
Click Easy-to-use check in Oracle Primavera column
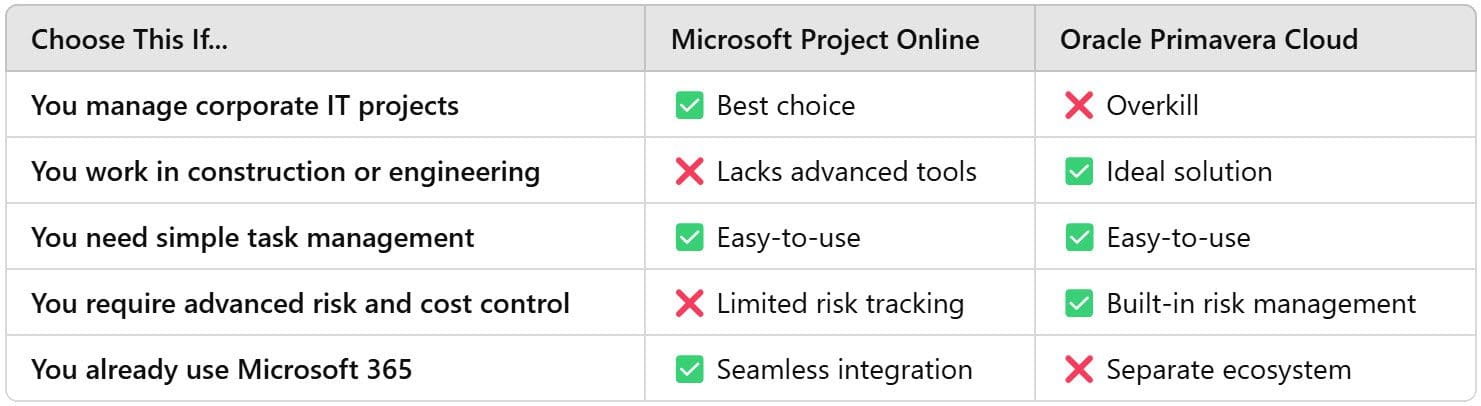point(1079,237)
